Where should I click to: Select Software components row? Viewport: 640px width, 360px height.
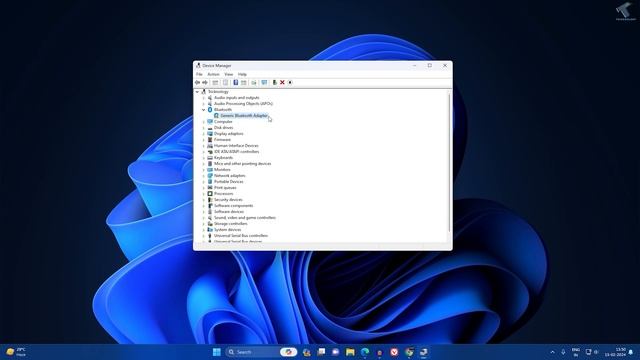233,206
